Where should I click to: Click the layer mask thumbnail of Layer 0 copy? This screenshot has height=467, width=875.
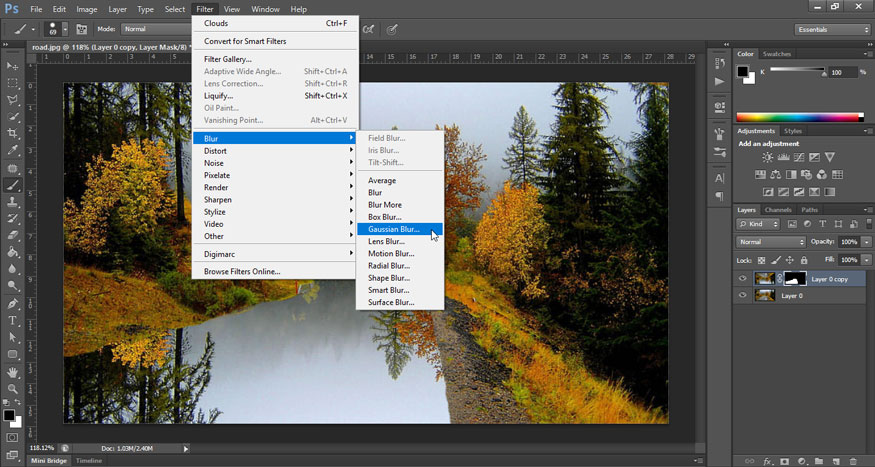tap(796, 279)
